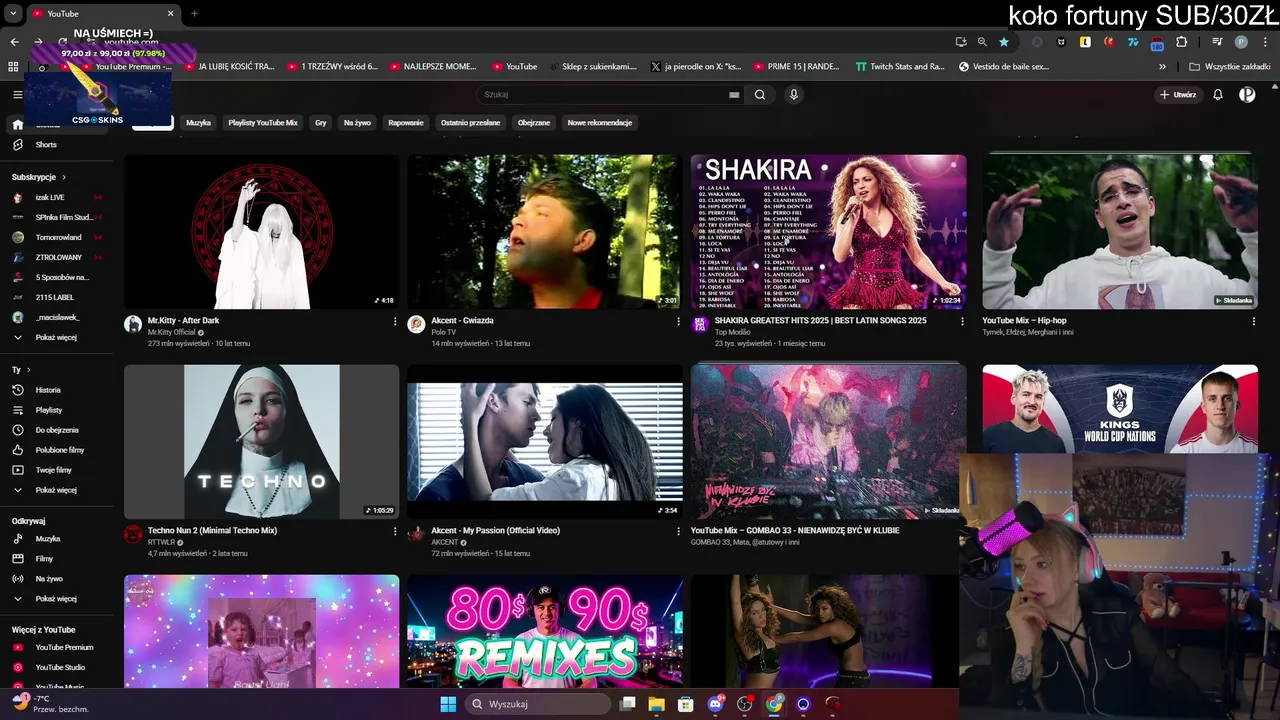Open the YouTube account avatar menu
This screenshot has height=720, width=1280.
pos(1247,95)
